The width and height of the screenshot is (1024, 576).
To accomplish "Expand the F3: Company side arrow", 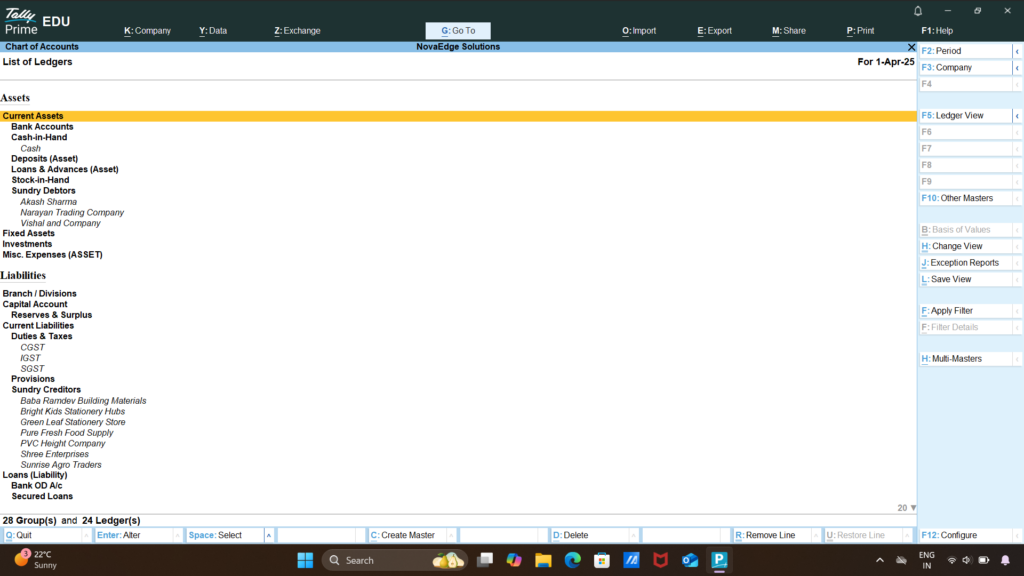I will coord(1017,67).
